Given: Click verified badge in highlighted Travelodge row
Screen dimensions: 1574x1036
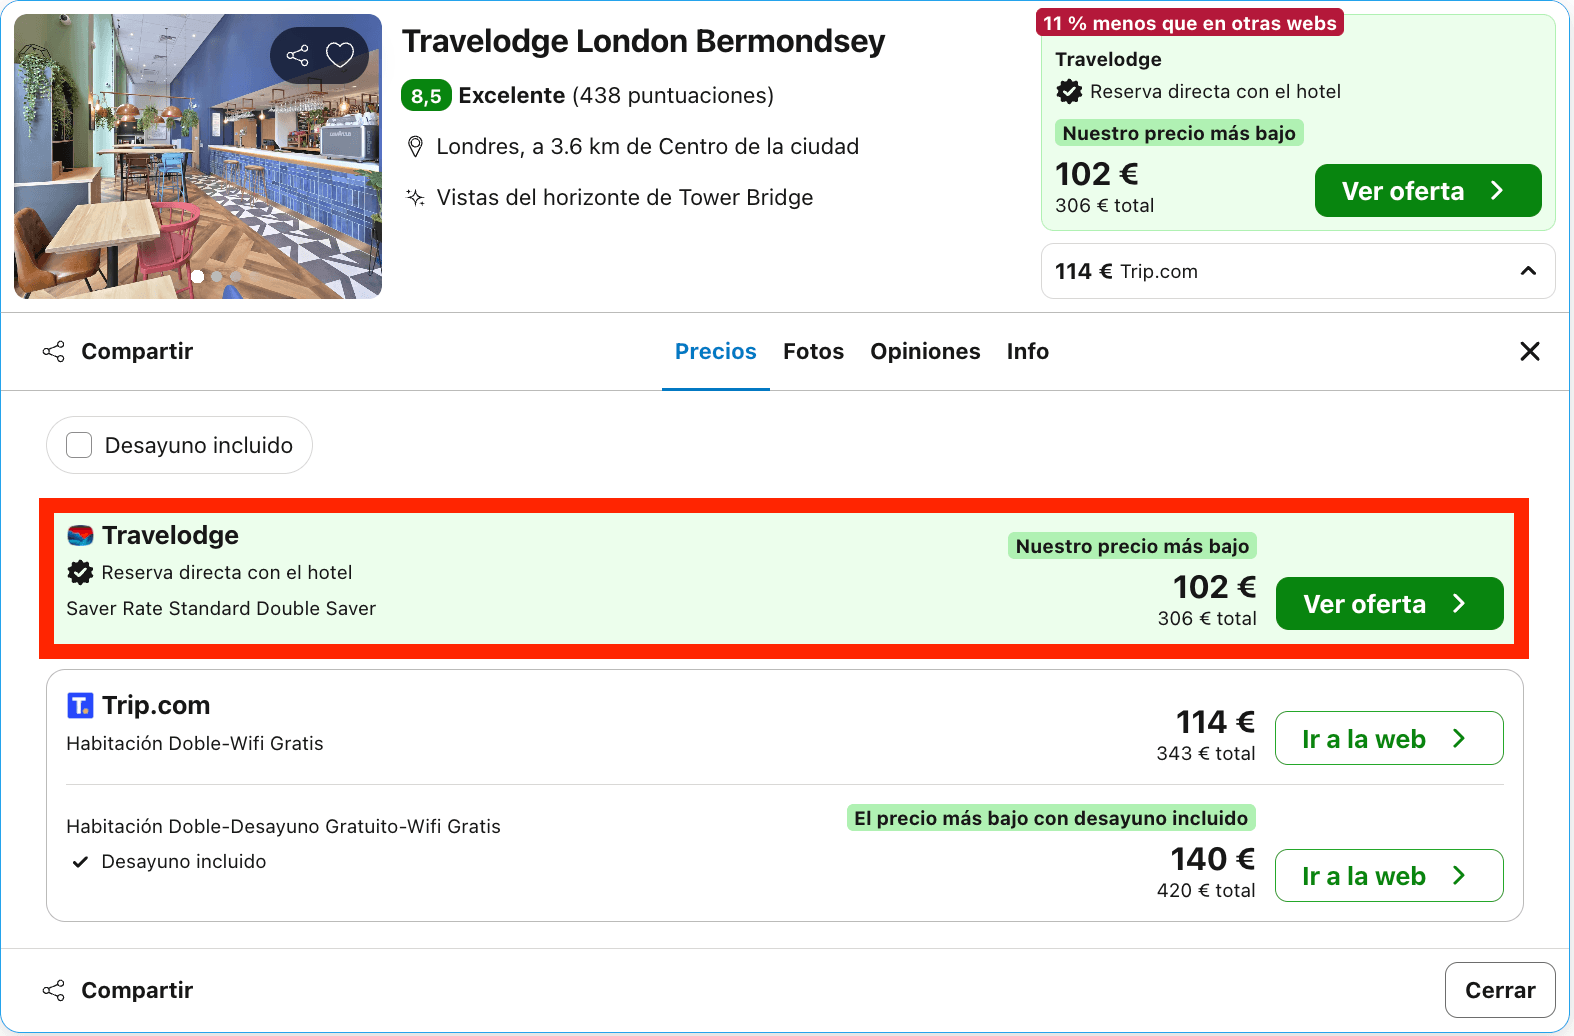Looking at the screenshot, I should point(80,573).
